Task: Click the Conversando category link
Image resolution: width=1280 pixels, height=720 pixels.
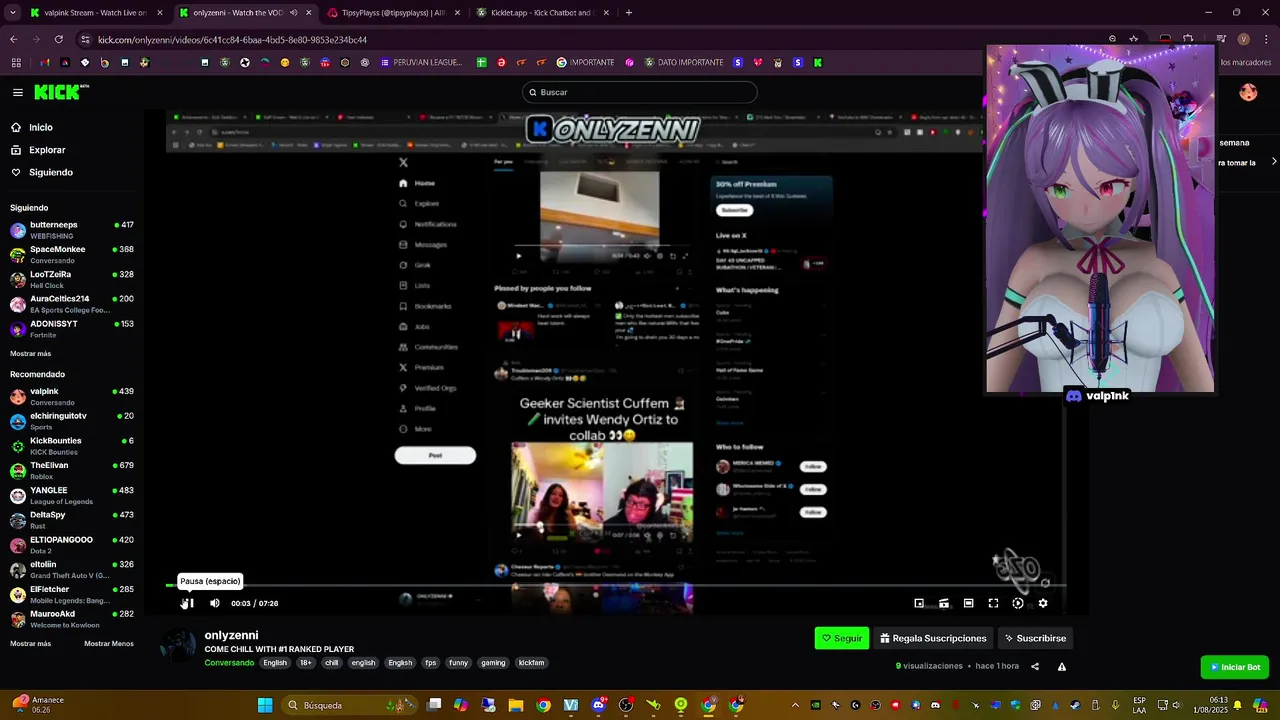Action: pos(229,662)
